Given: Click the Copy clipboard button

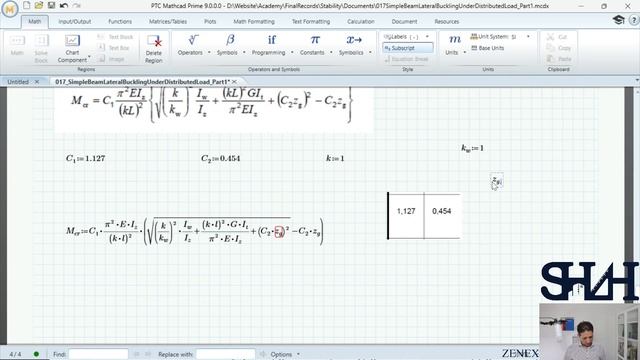Looking at the screenshot, I should (x=558, y=48).
